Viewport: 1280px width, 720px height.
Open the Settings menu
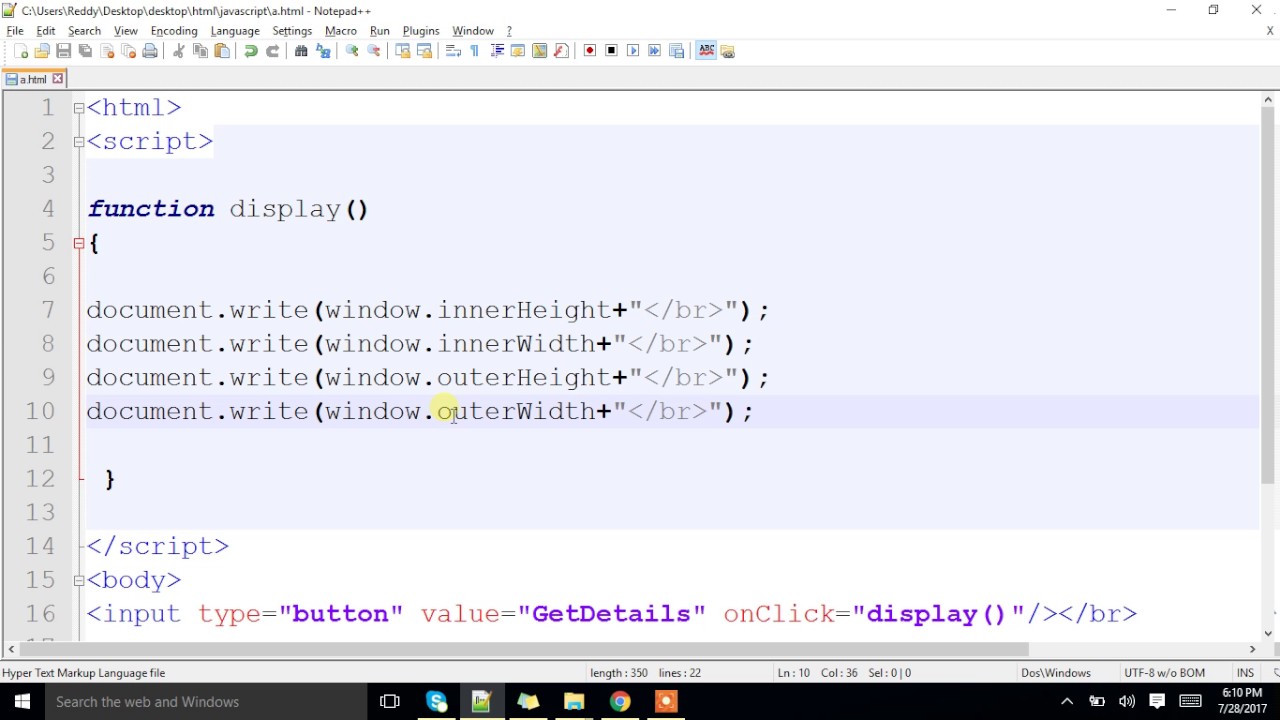(292, 31)
